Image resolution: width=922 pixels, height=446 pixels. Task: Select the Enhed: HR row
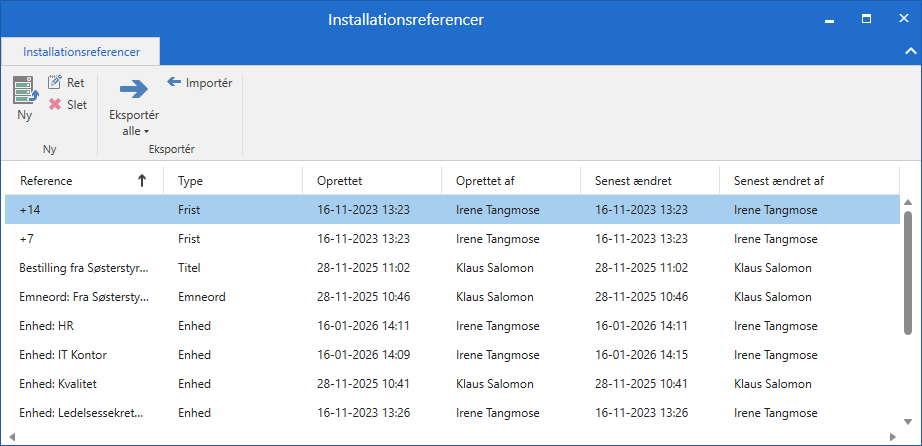(450, 326)
